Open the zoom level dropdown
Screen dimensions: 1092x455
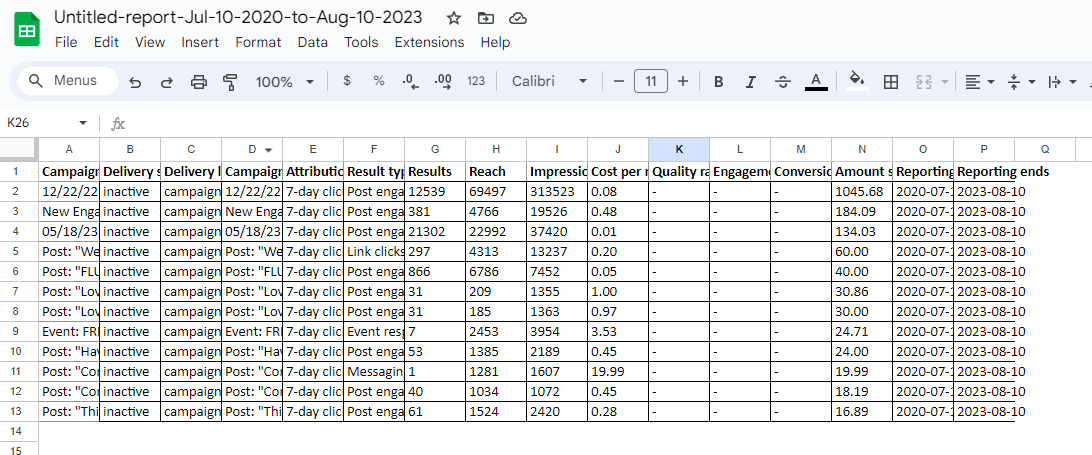284,81
